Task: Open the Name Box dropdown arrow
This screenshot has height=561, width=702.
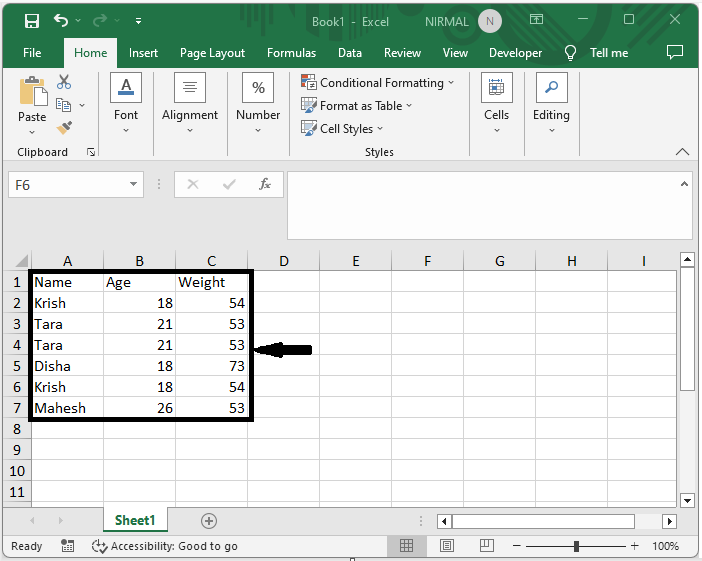Action: point(135,185)
